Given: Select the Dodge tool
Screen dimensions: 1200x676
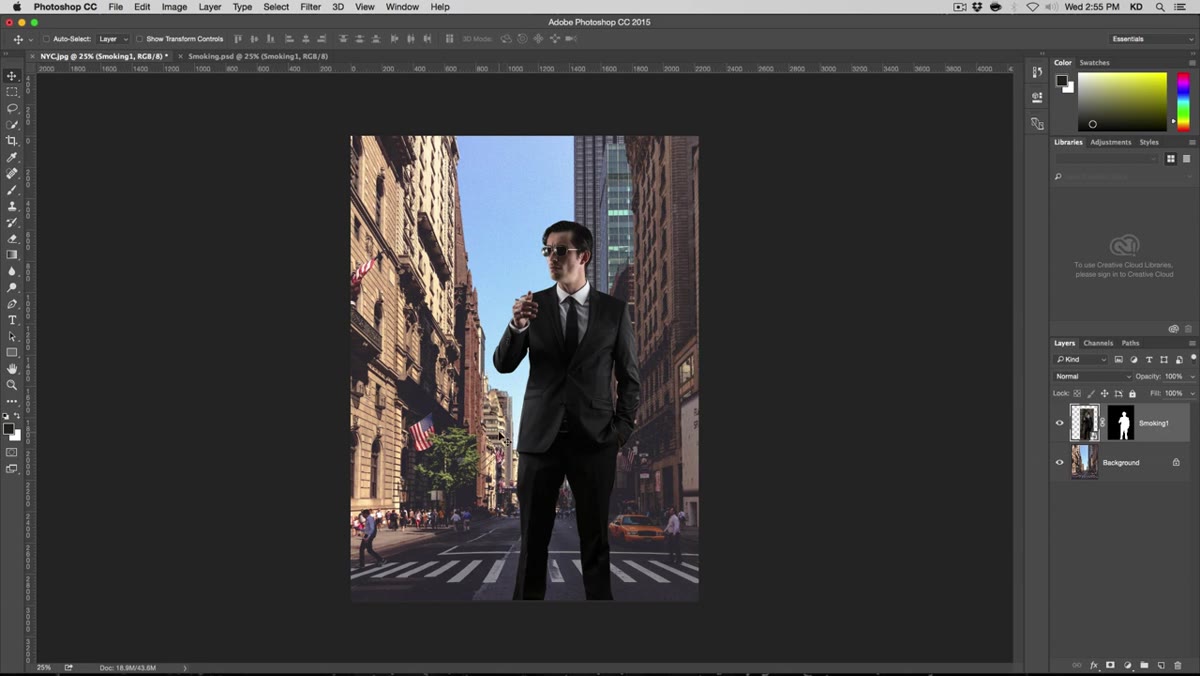Looking at the screenshot, I should (12, 288).
